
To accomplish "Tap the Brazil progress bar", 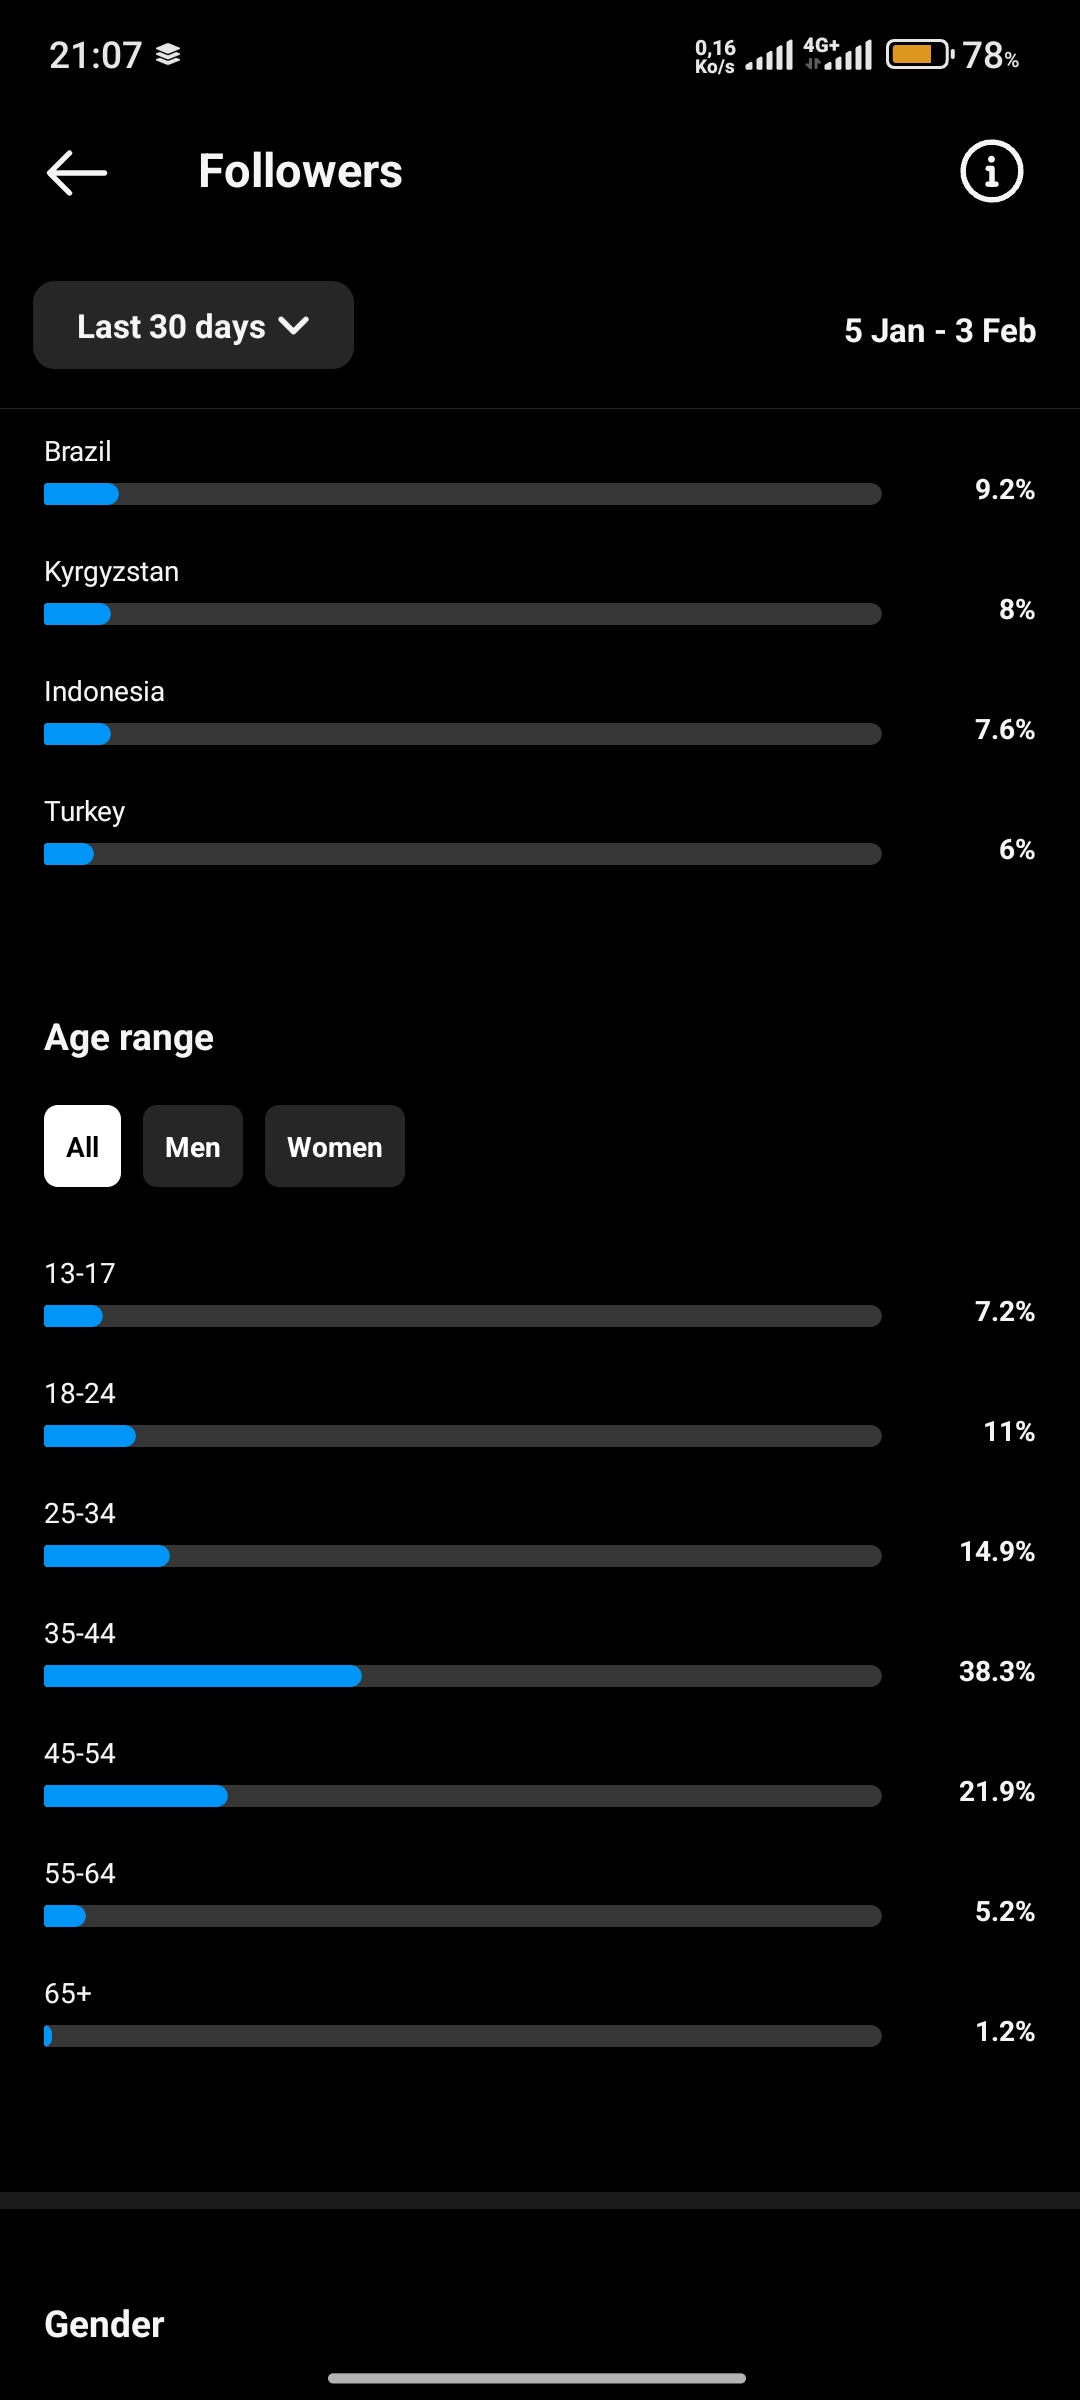I will pyautogui.click(x=462, y=494).
